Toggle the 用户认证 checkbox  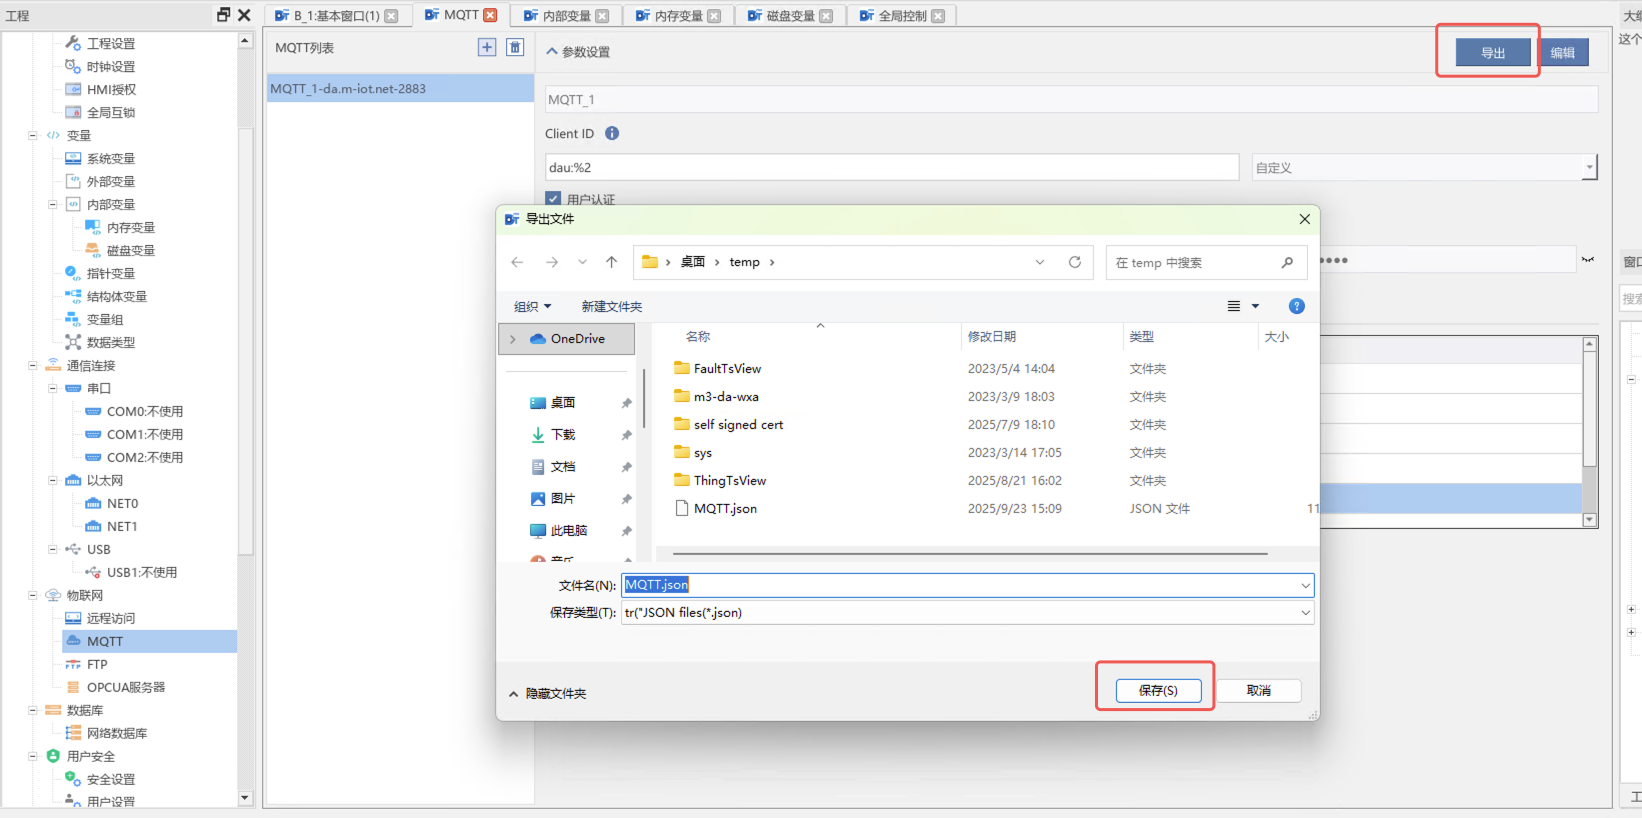[x=553, y=199]
